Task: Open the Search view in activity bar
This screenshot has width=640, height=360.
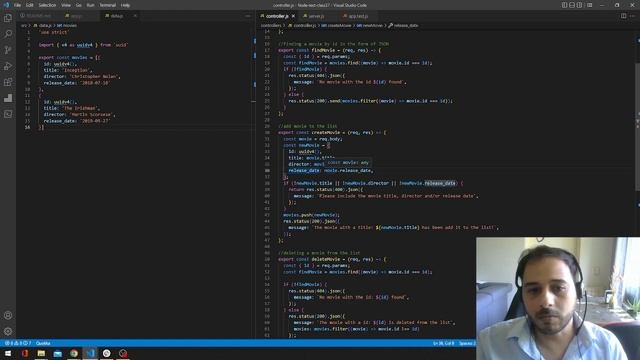Action: 8,34
